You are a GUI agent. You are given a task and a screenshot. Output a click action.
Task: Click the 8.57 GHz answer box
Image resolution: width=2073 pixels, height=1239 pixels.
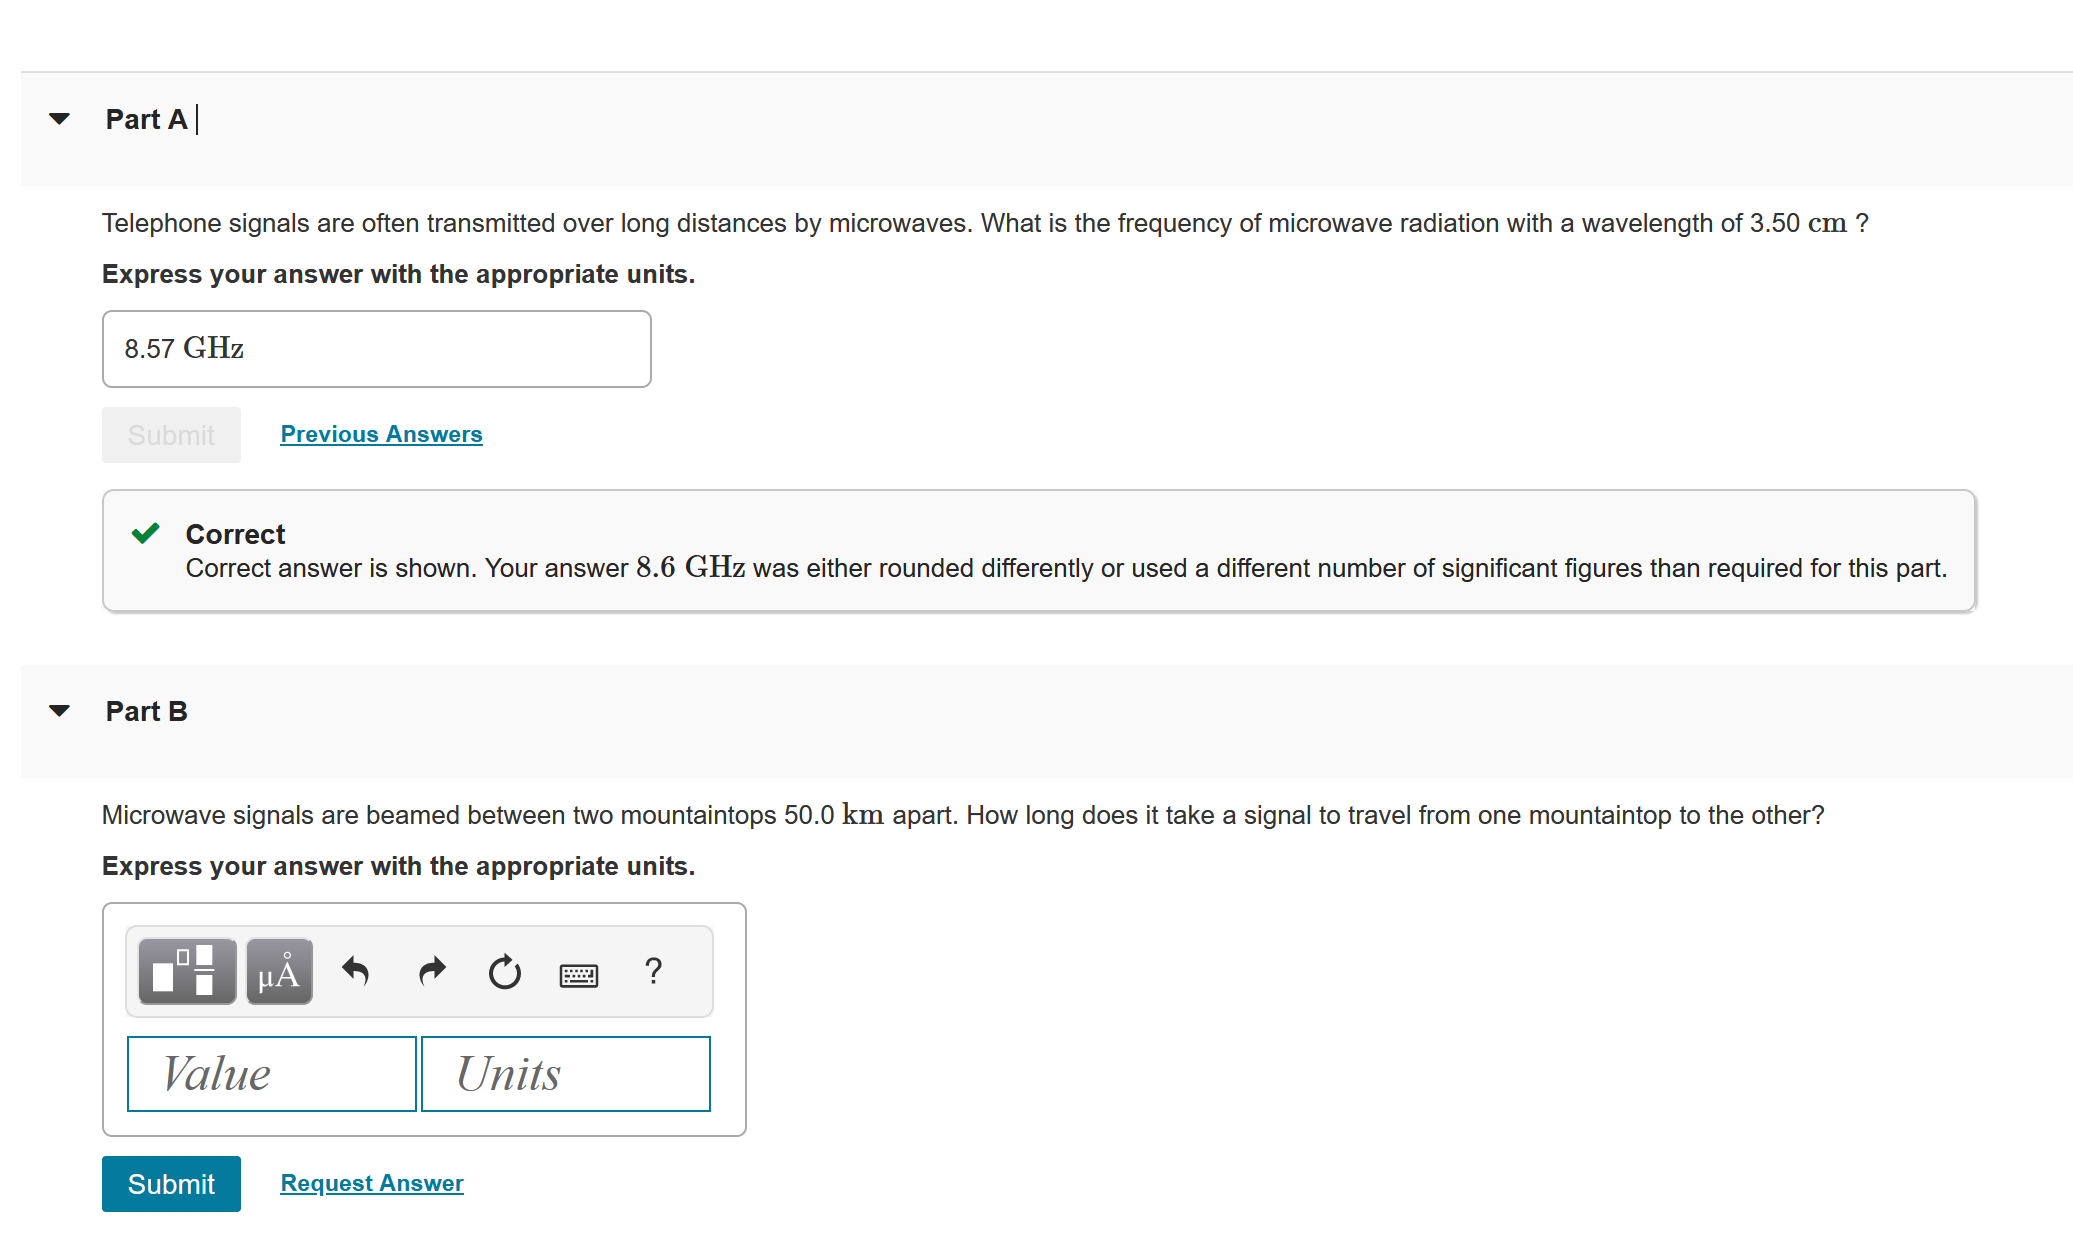pos(376,349)
